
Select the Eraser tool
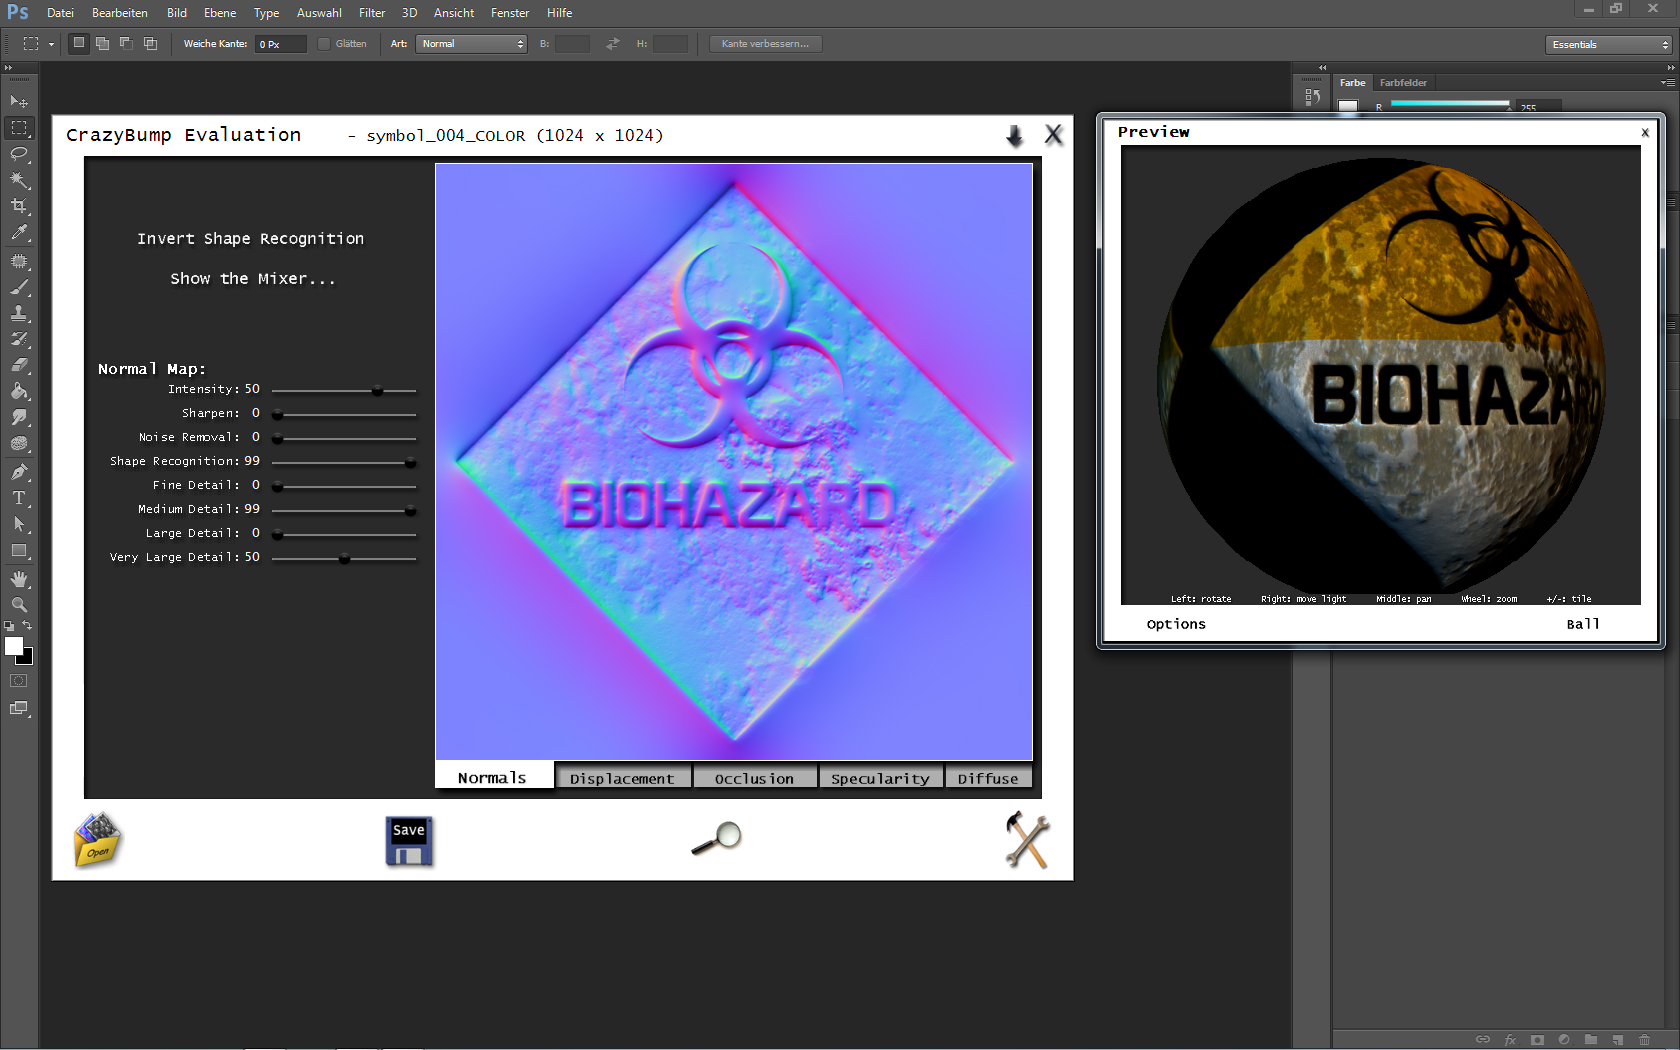[x=19, y=365]
